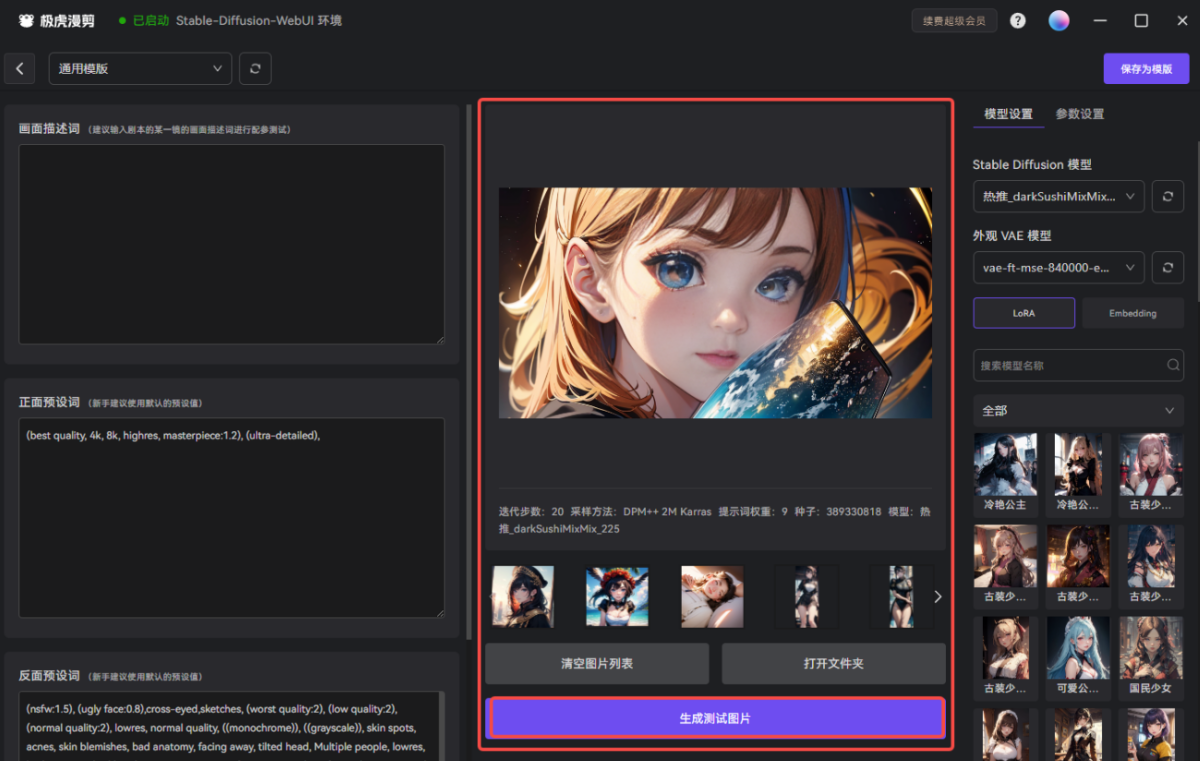The height and width of the screenshot is (761, 1200).
Task: Expand the 全部 category filter dropdown
Action: (x=1078, y=411)
